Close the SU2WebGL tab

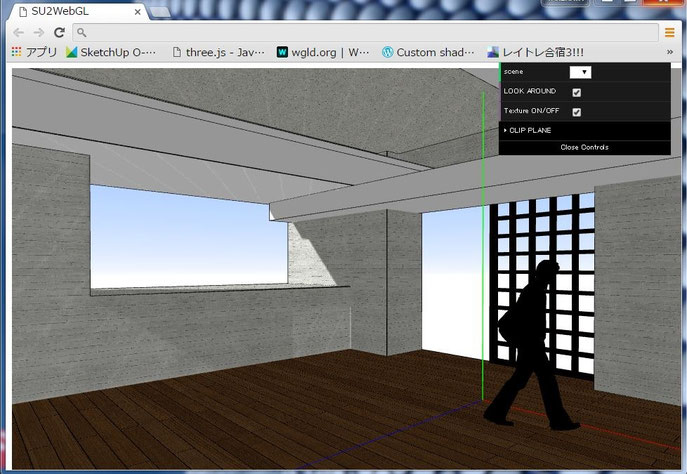click(x=138, y=12)
